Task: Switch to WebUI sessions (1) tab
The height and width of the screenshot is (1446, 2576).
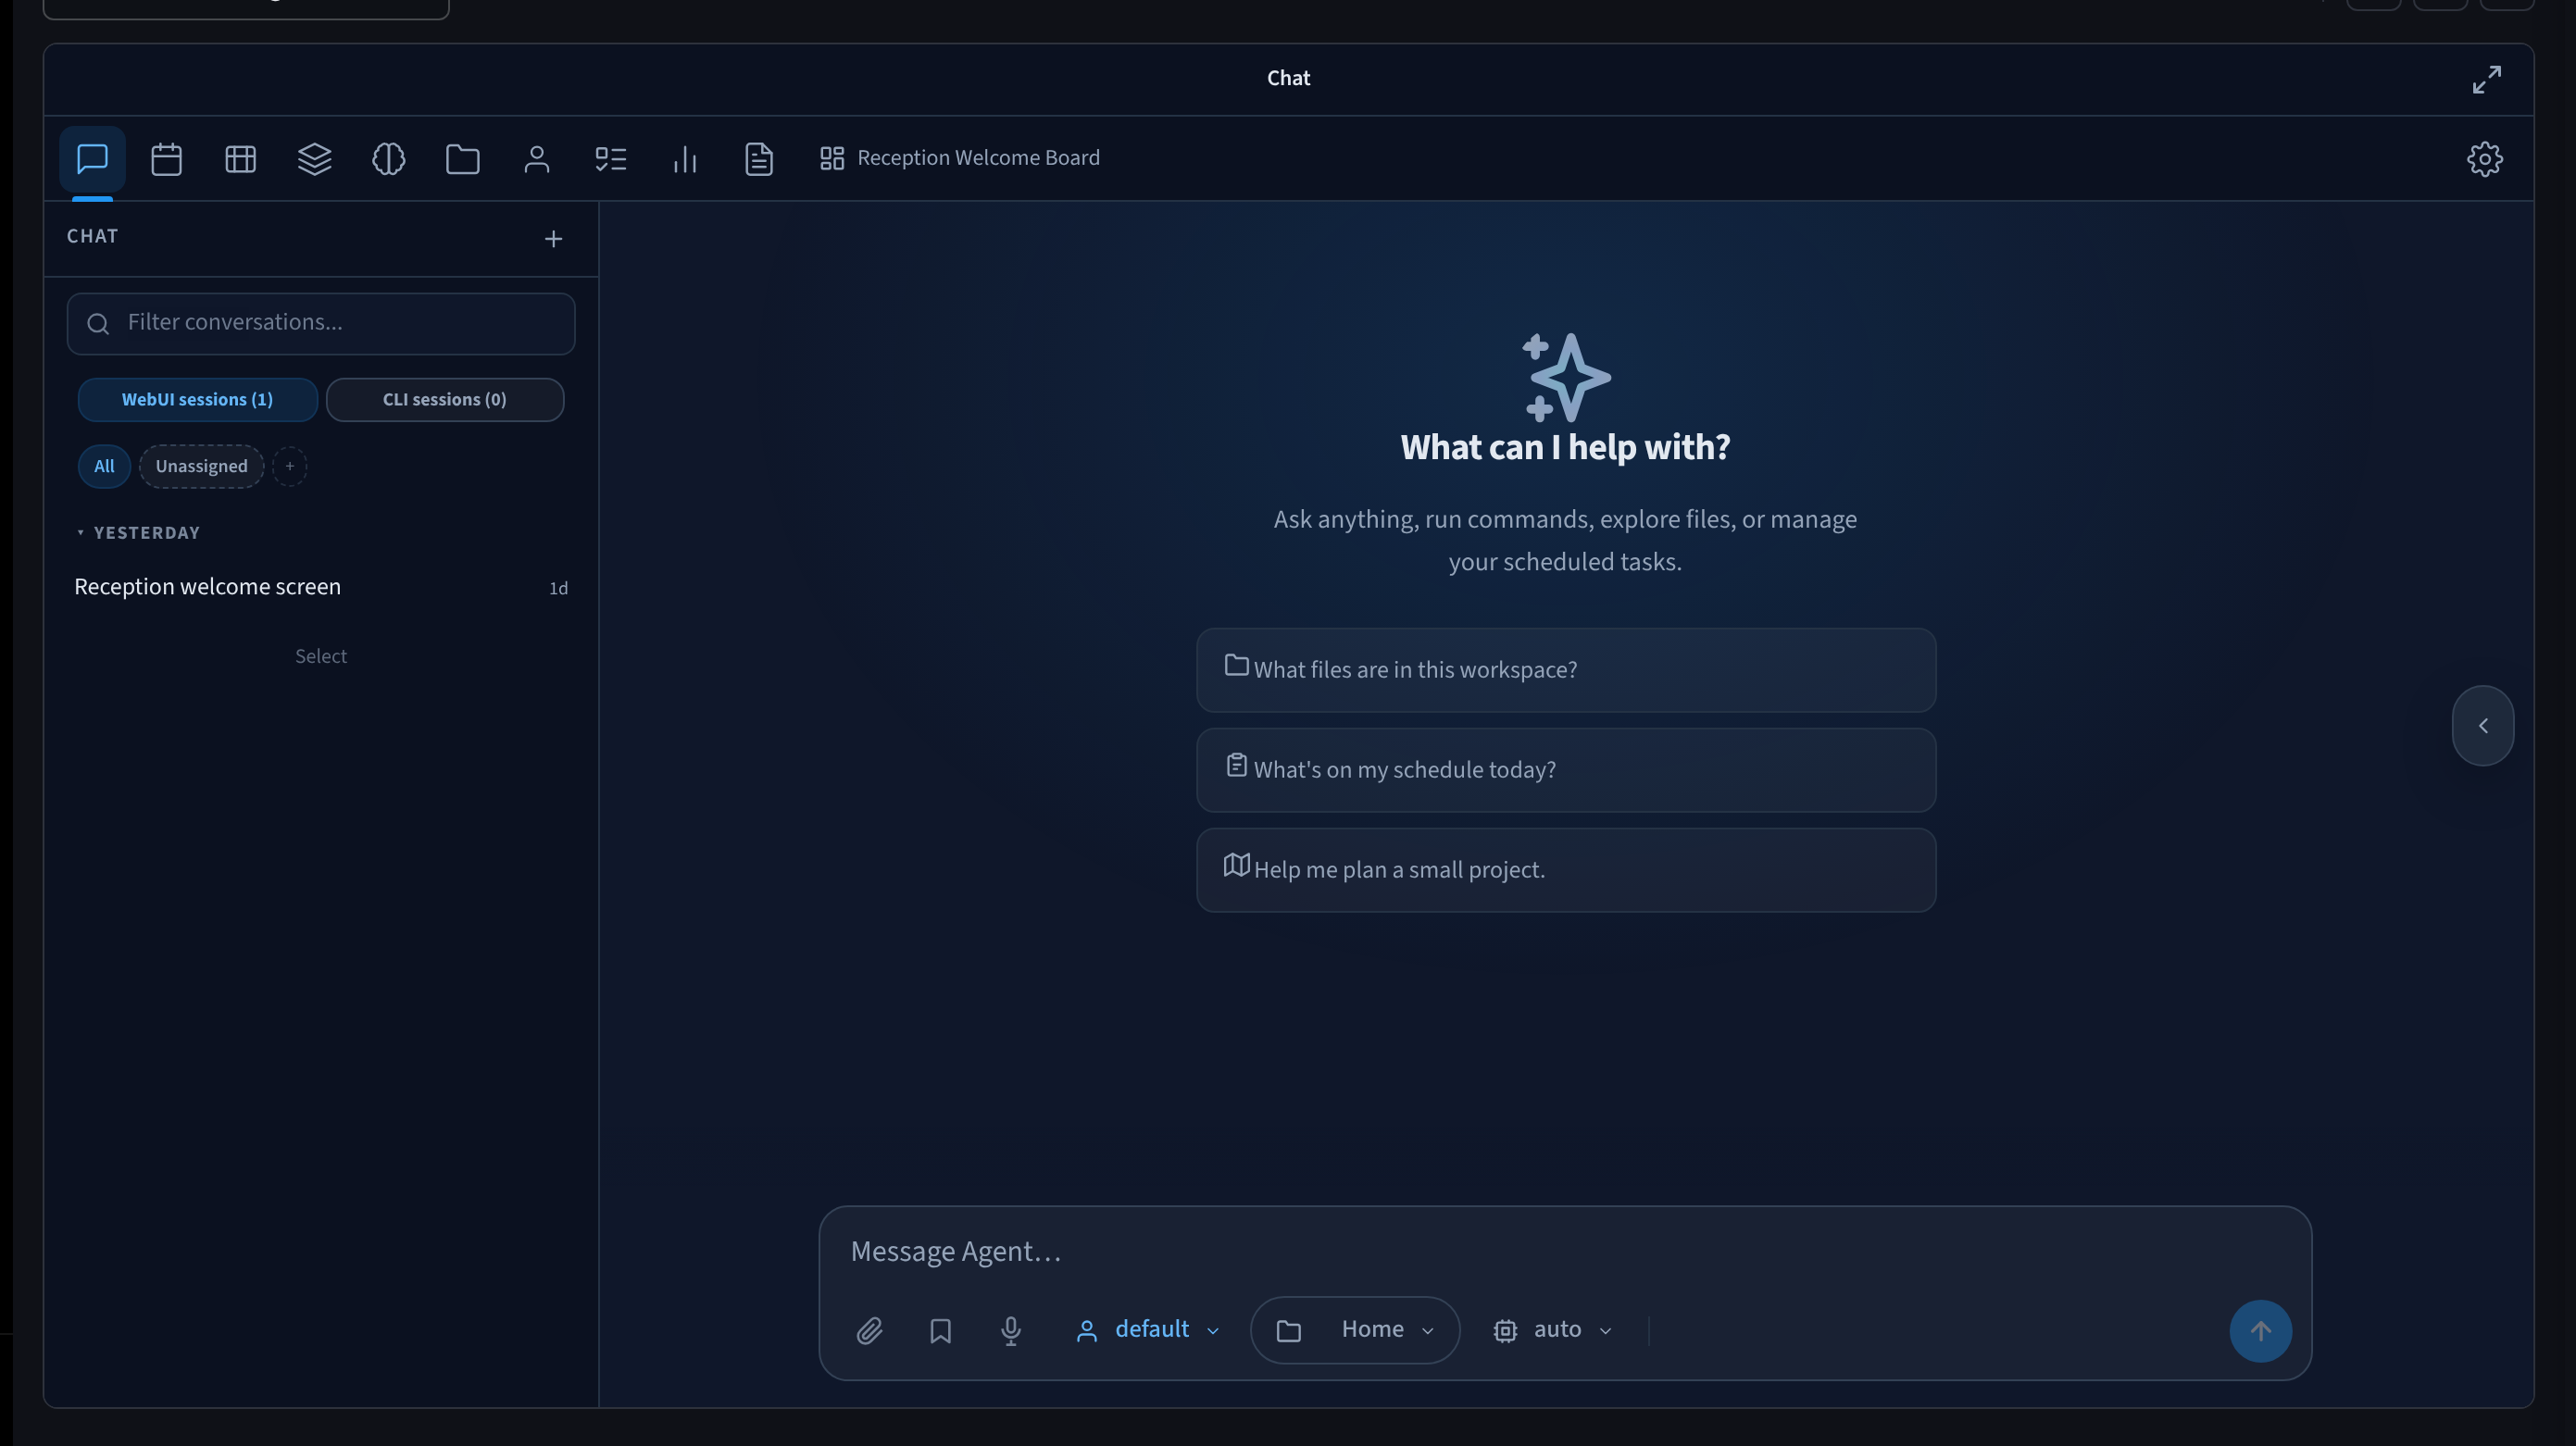Action: (197, 399)
